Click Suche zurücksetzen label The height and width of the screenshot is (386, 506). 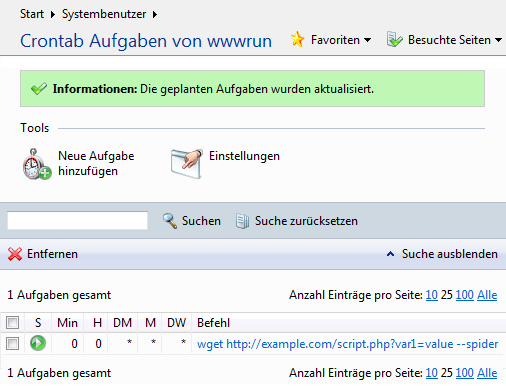[306, 221]
